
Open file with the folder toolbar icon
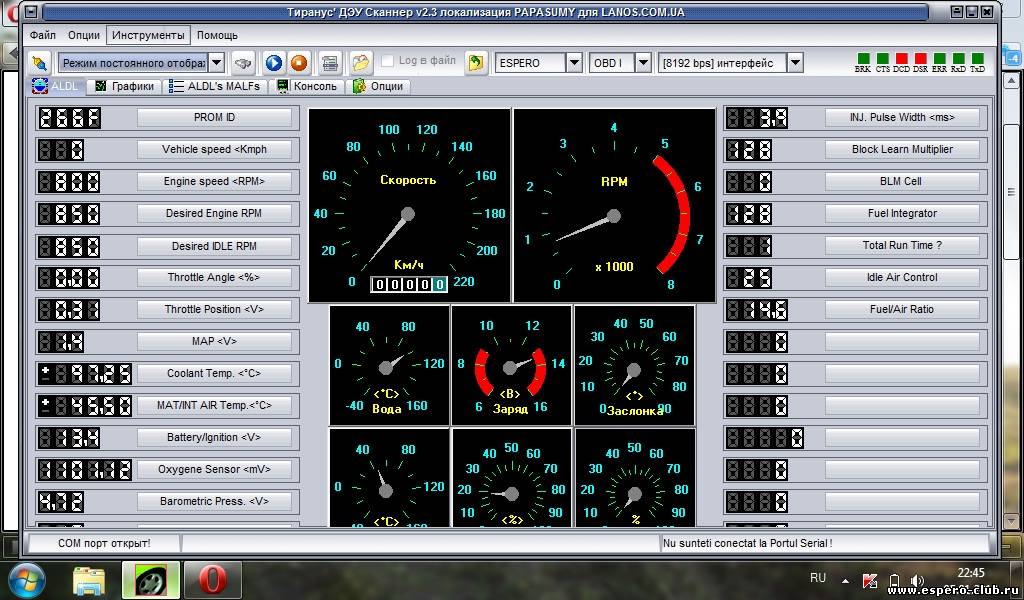click(360, 63)
